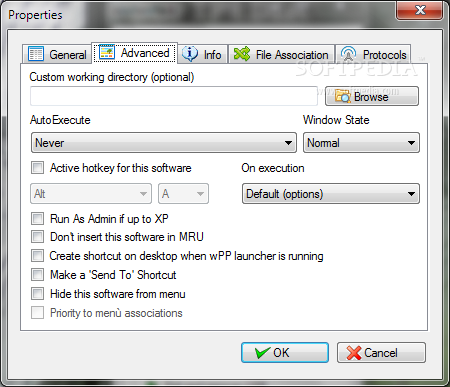The image size is (450, 387).
Task: Tick Don't insert this software in MRU
Action: coord(37,237)
